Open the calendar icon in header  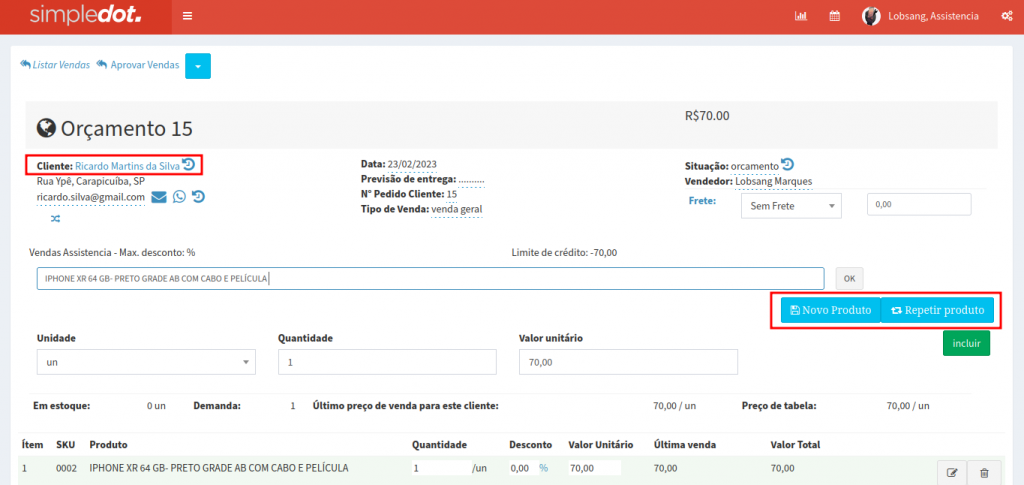coord(834,16)
